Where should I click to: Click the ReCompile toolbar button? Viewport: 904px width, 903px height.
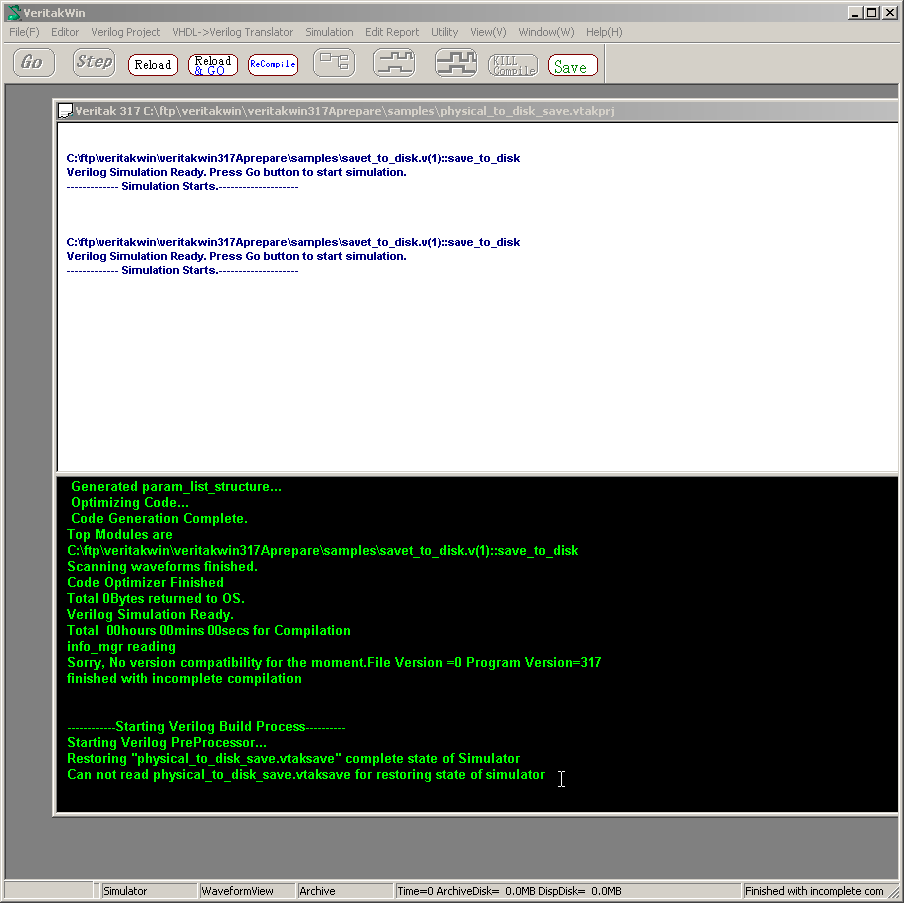pos(273,65)
